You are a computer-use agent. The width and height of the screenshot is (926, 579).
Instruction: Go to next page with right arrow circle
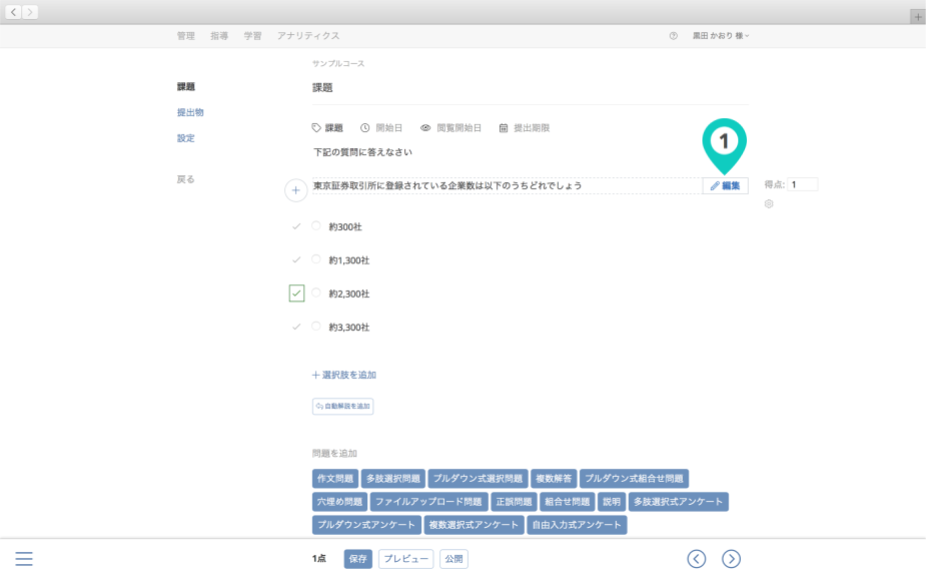[731, 559]
